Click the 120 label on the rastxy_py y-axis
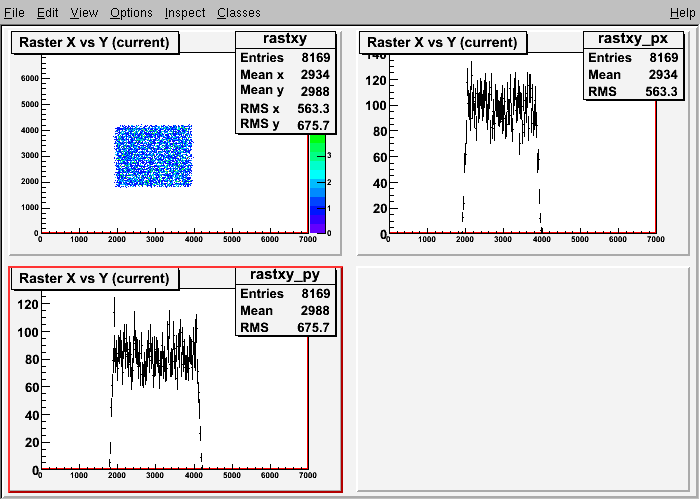Viewport: 700px width, 500px height. tap(28, 304)
